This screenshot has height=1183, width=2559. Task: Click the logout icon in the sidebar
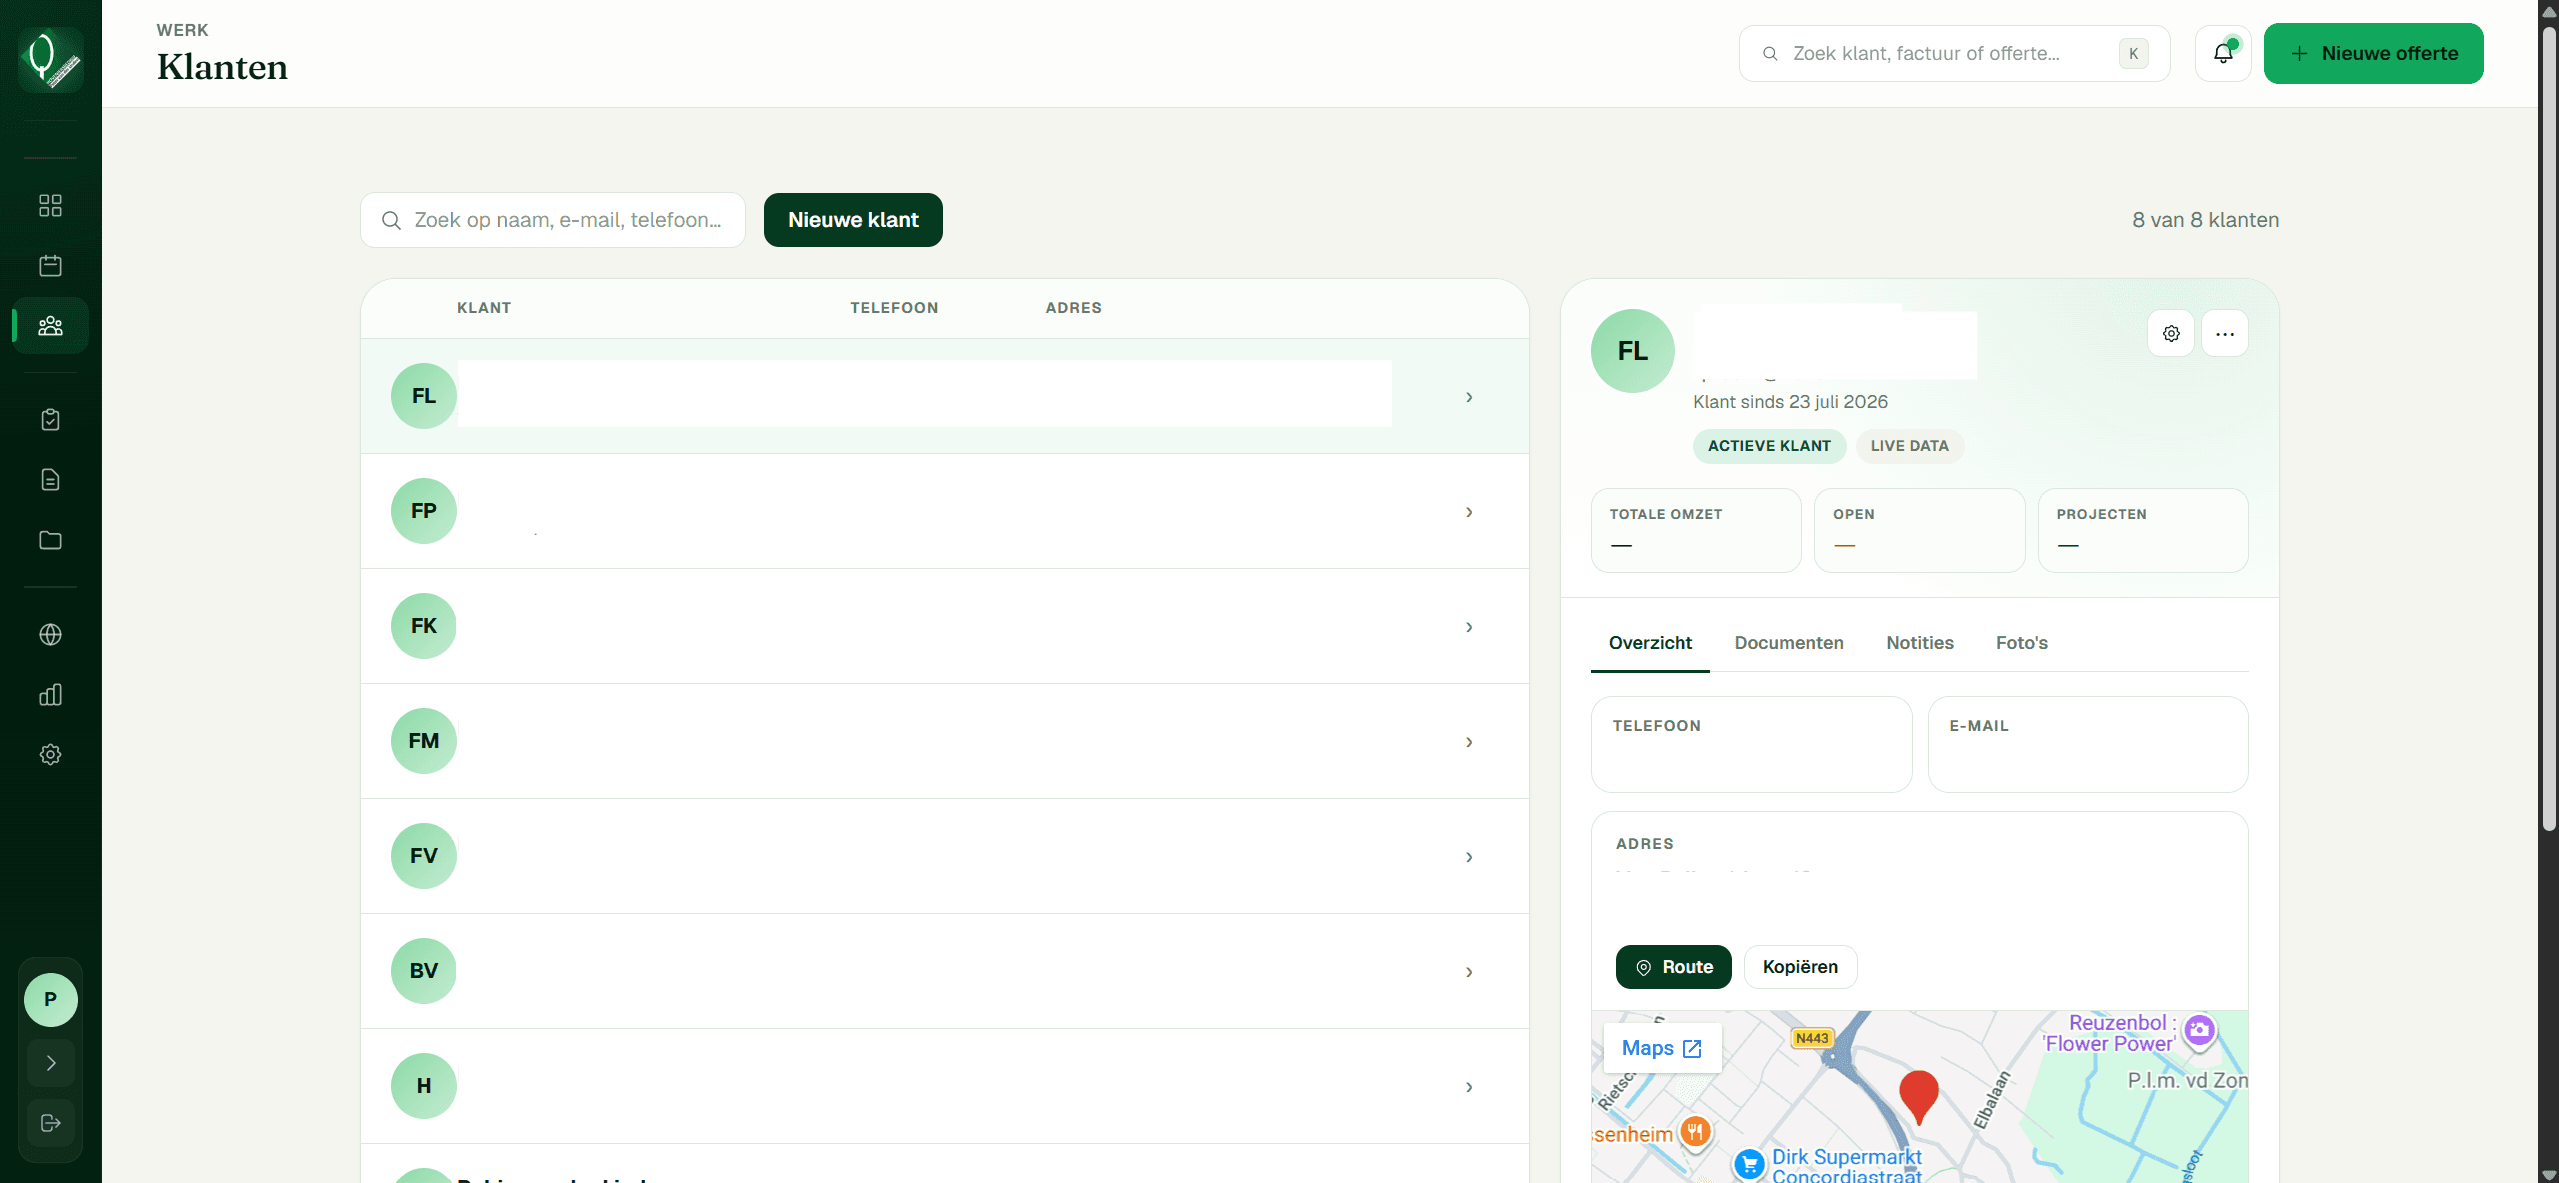(50, 1123)
